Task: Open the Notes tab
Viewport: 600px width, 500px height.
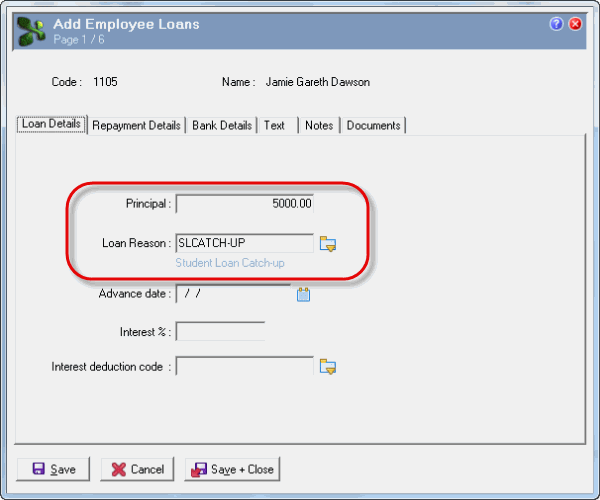Action: pyautogui.click(x=319, y=125)
